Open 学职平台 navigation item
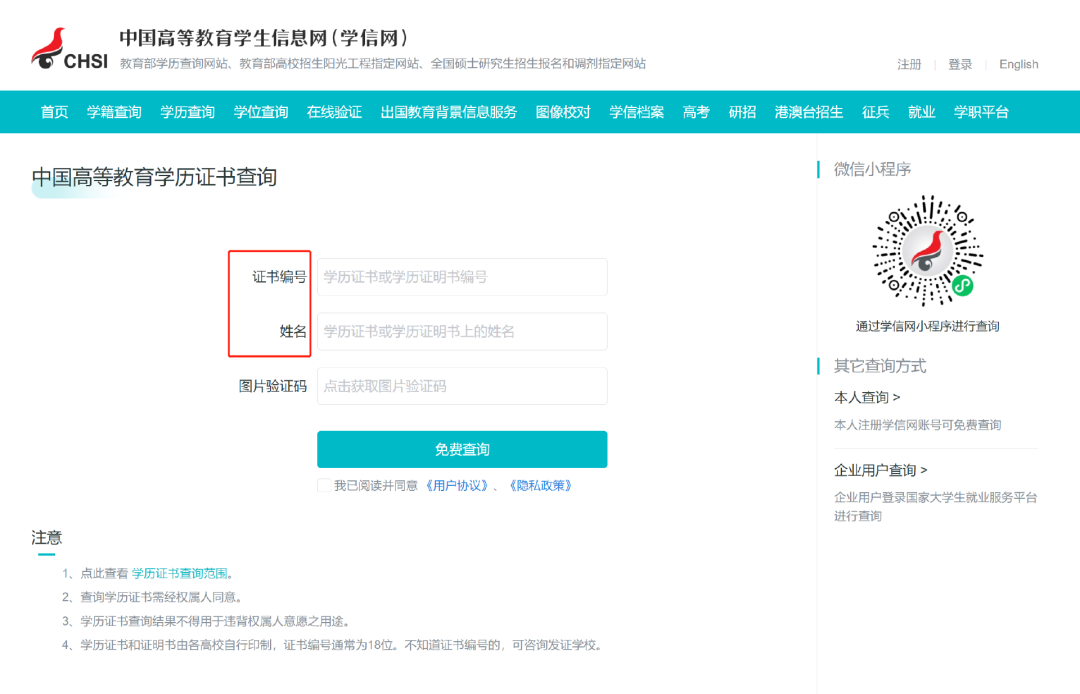The width and height of the screenshot is (1080, 694). (981, 112)
